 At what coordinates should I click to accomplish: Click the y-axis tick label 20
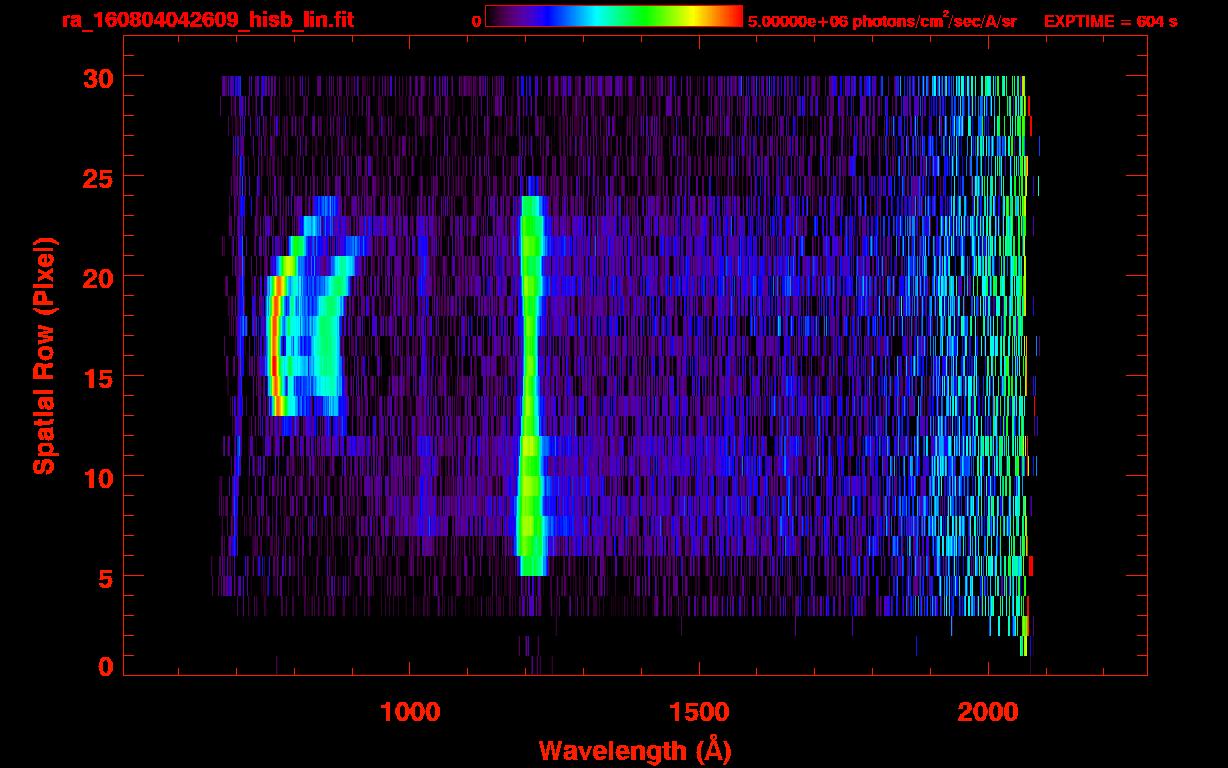click(97, 277)
